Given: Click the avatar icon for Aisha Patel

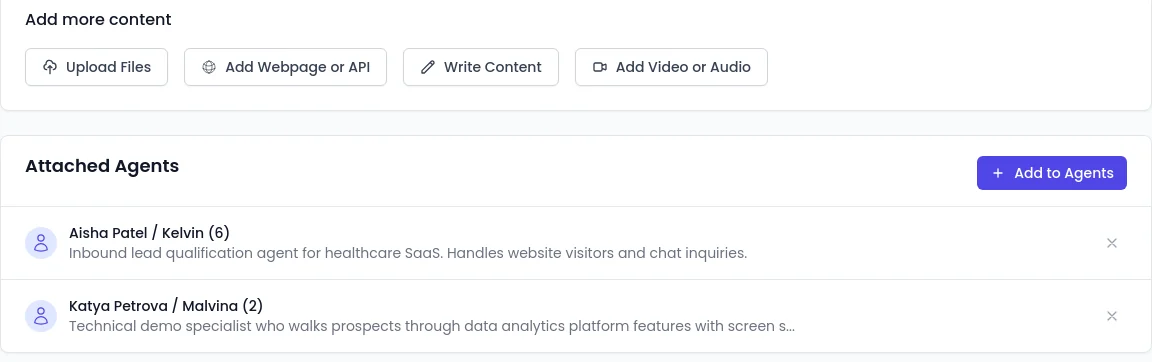Looking at the screenshot, I should pyautogui.click(x=41, y=243).
